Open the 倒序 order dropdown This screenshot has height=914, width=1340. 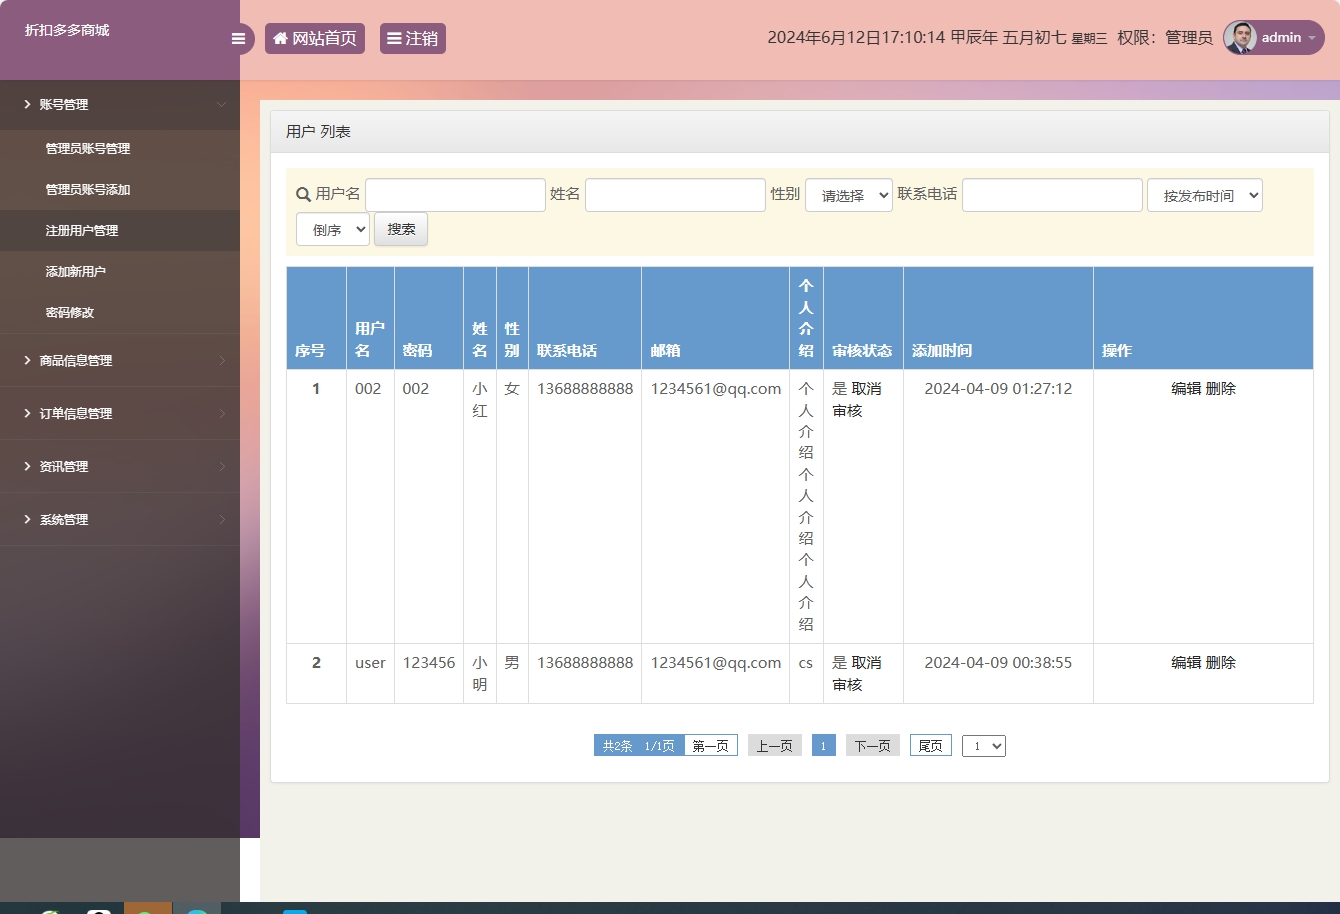(x=332, y=228)
